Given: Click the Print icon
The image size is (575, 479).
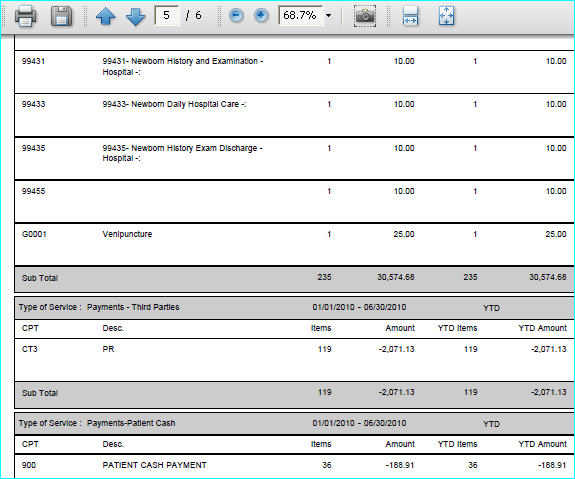Looking at the screenshot, I should tap(25, 16).
